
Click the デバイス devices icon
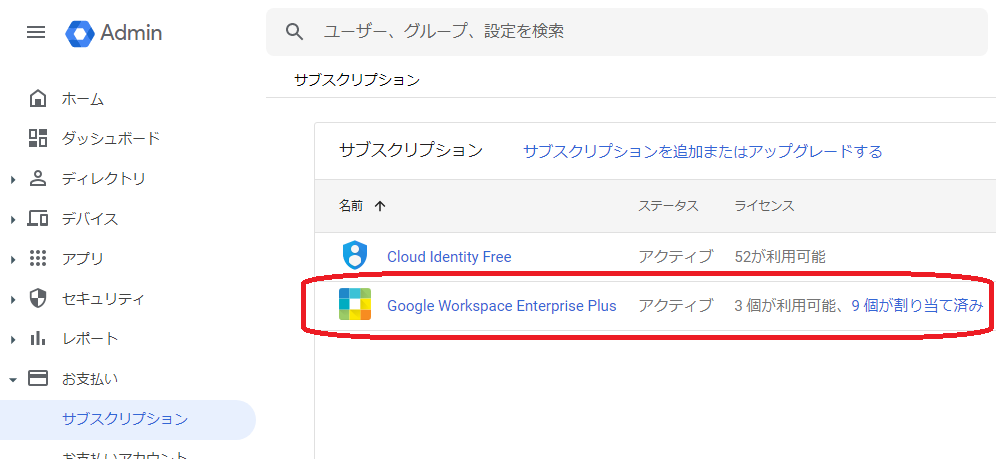click(38, 219)
